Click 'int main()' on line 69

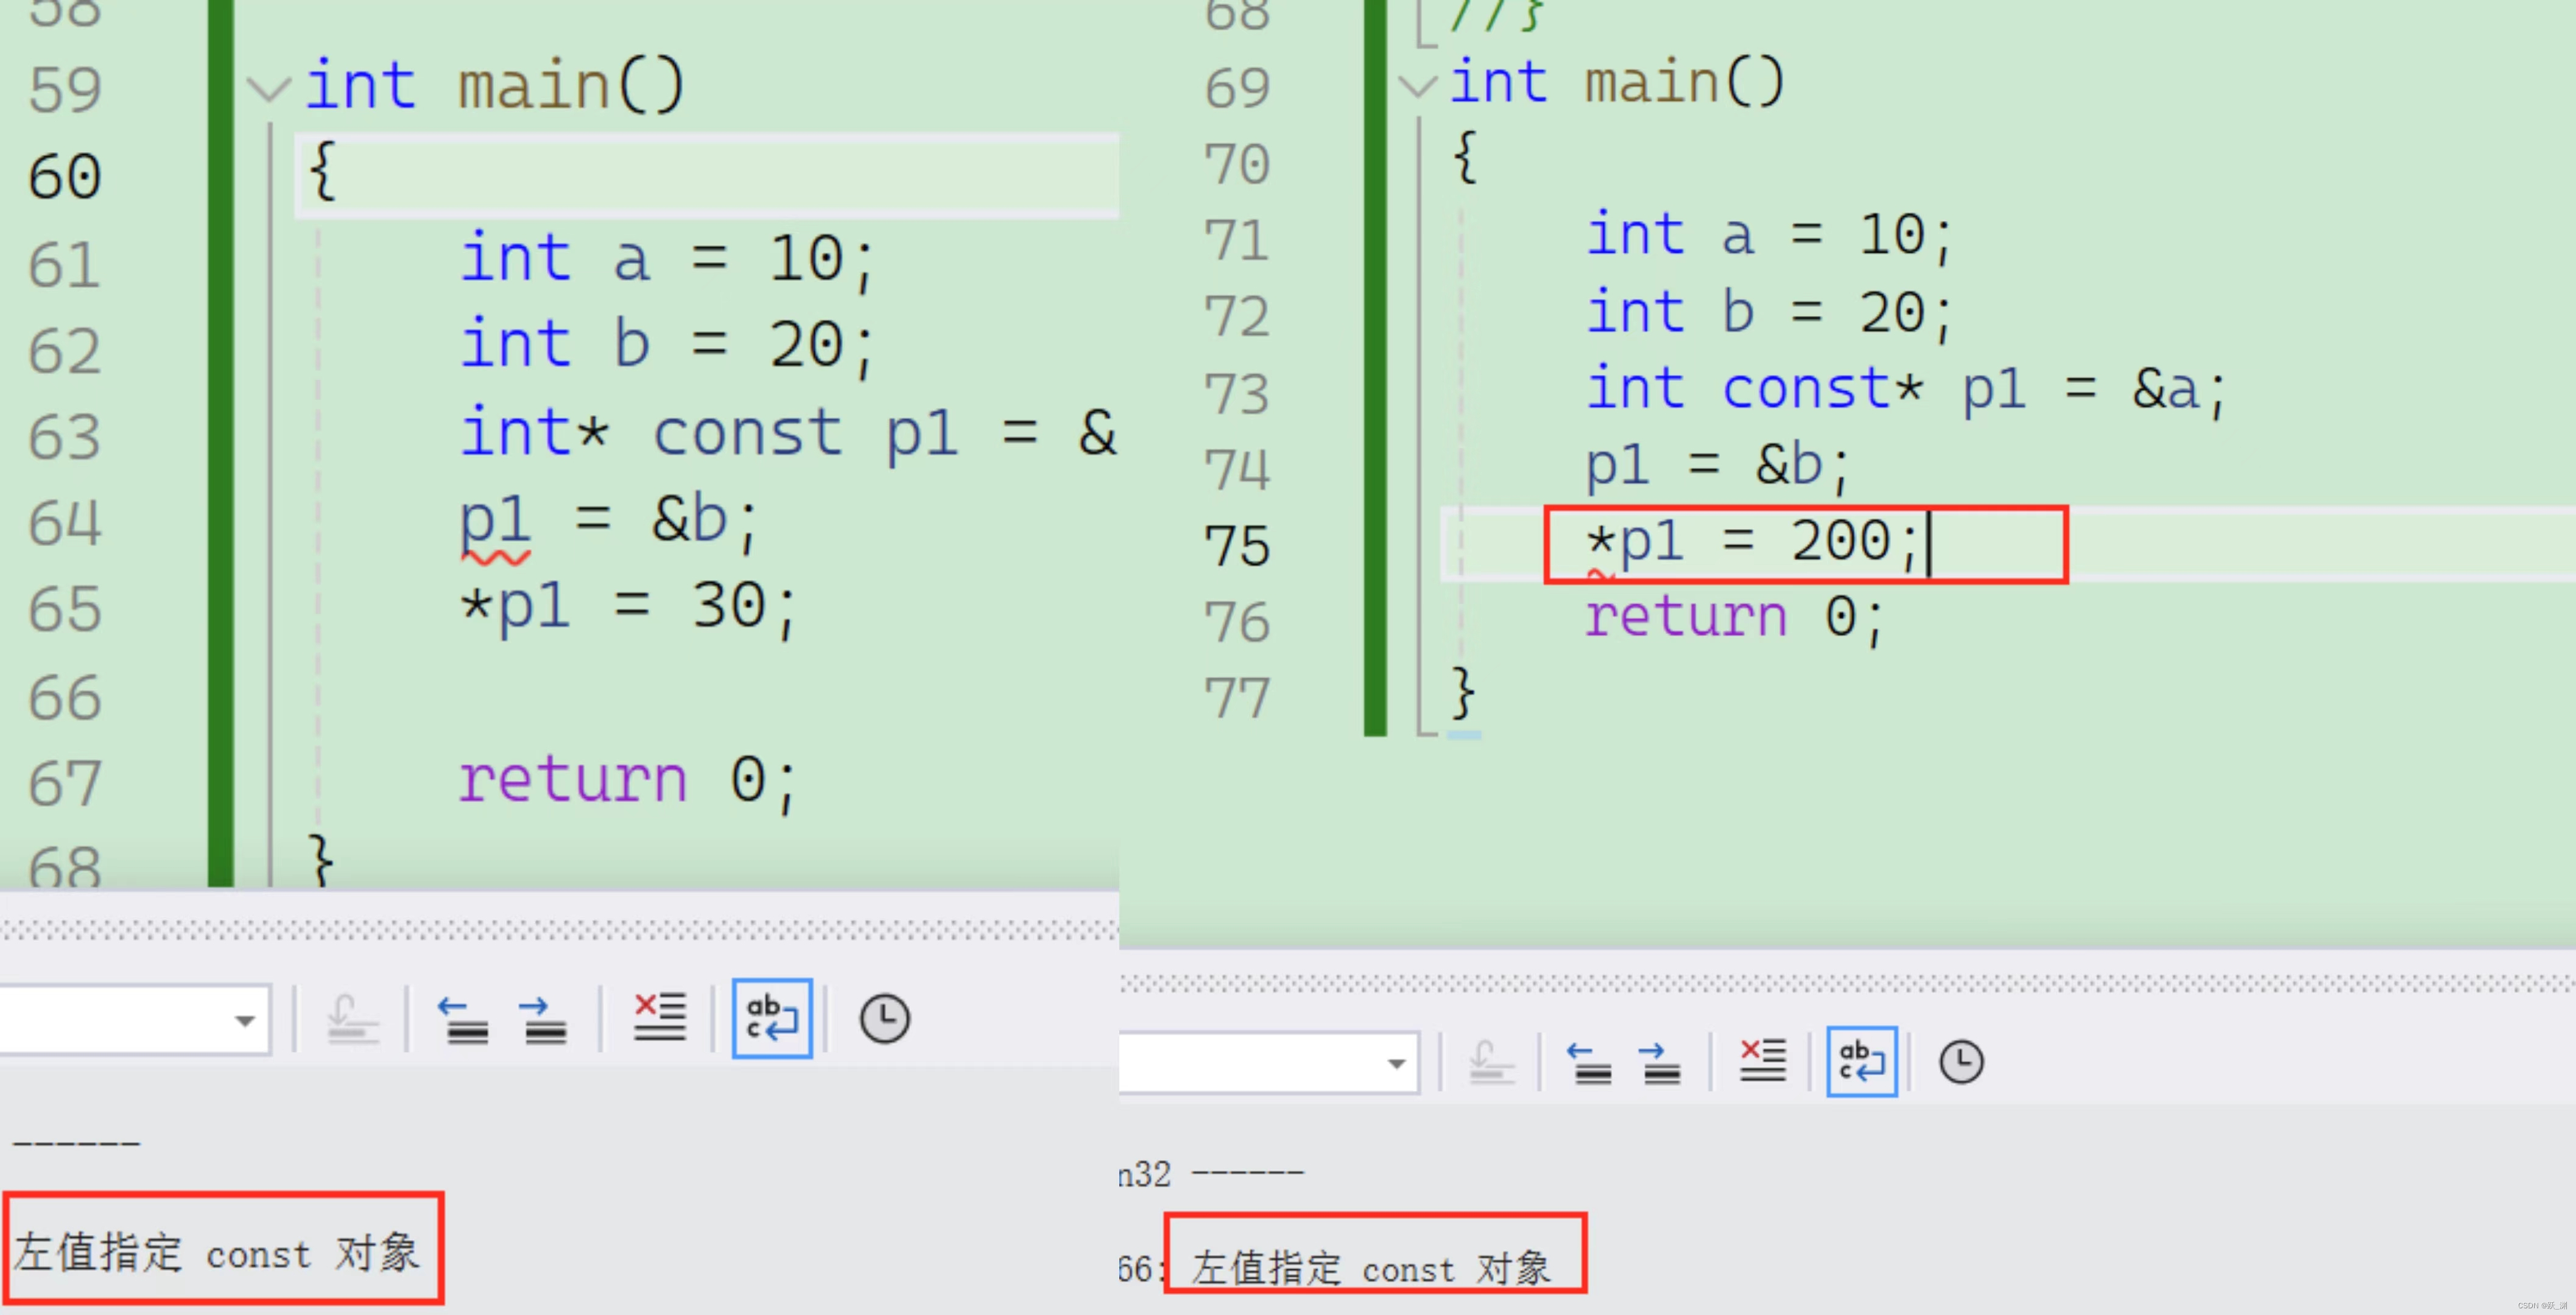(x=1617, y=82)
